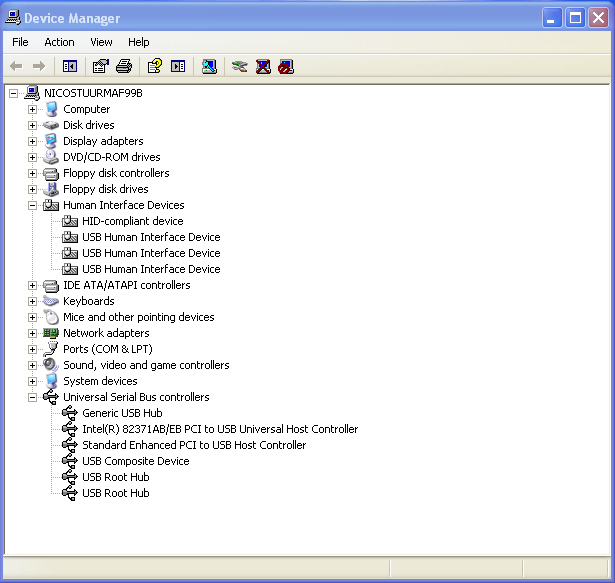The height and width of the screenshot is (583, 615).
Task: Click the Back arrow toolbar button
Action: pos(16,66)
